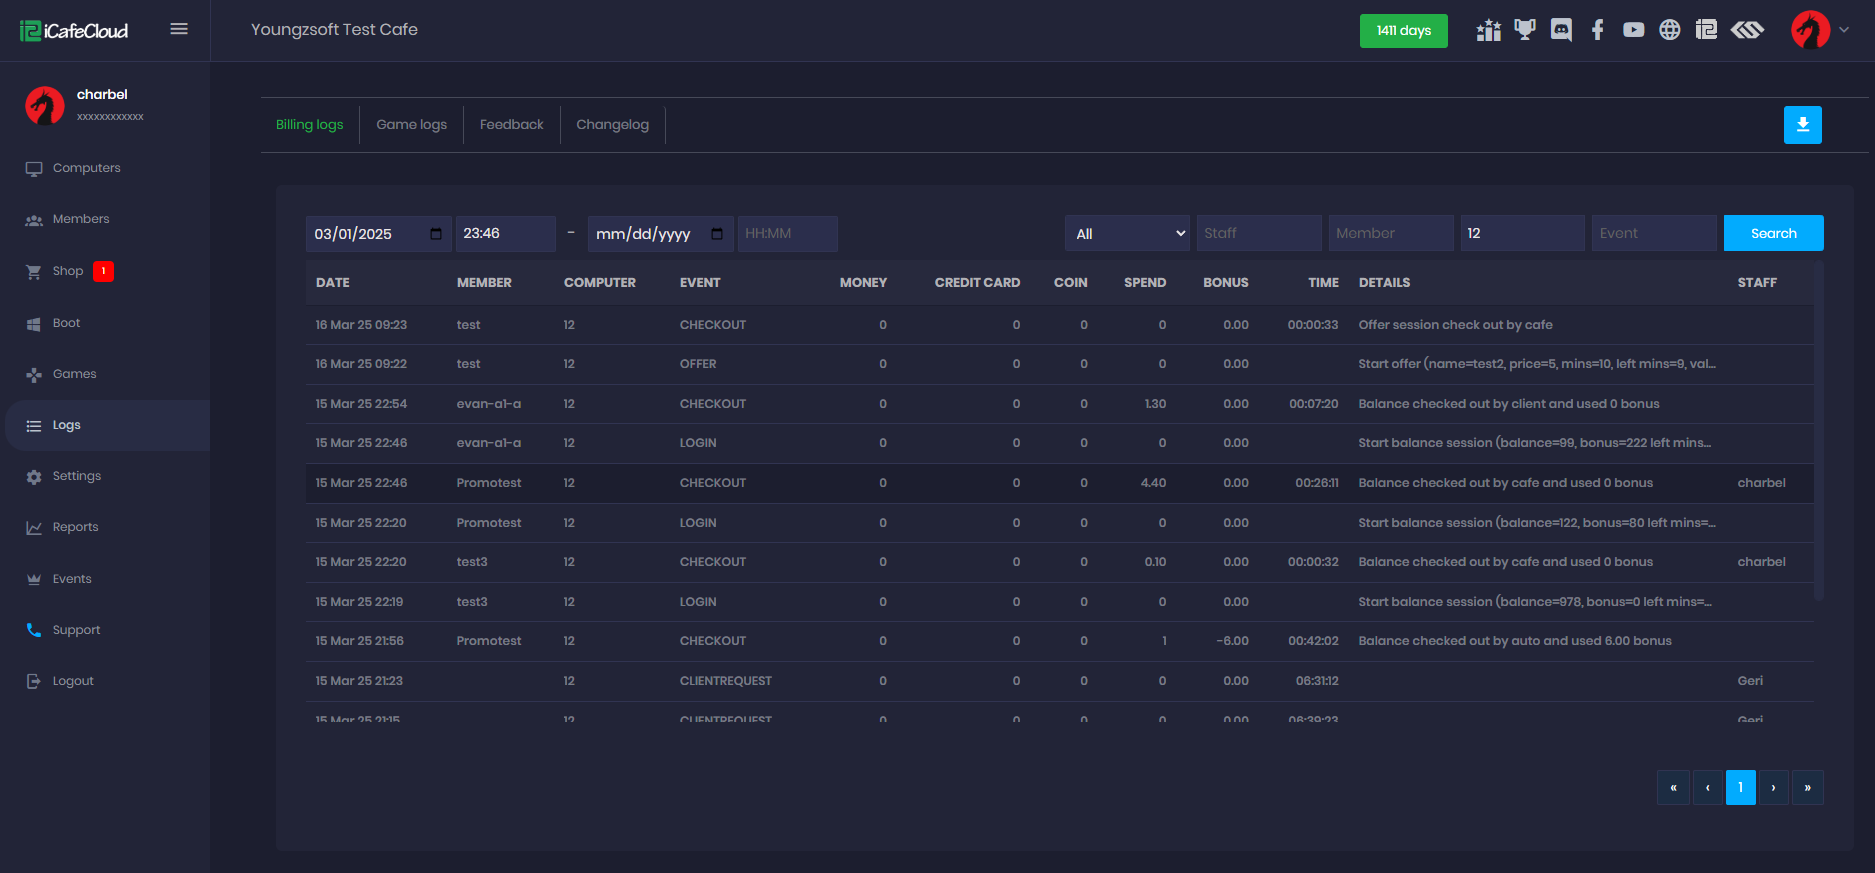The image size is (1875, 873).
Task: Open Shop in the sidebar
Action: [68, 271]
